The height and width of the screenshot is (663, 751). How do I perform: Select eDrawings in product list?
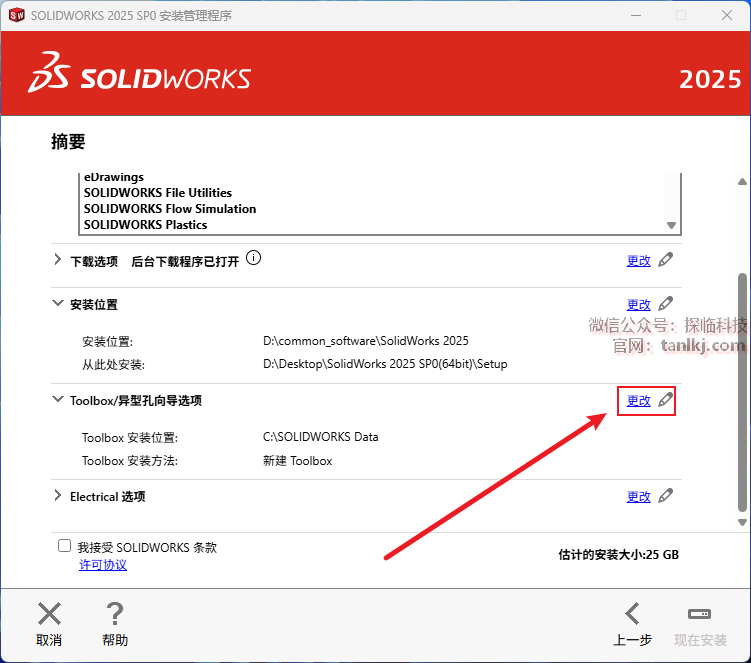pyautogui.click(x=114, y=177)
